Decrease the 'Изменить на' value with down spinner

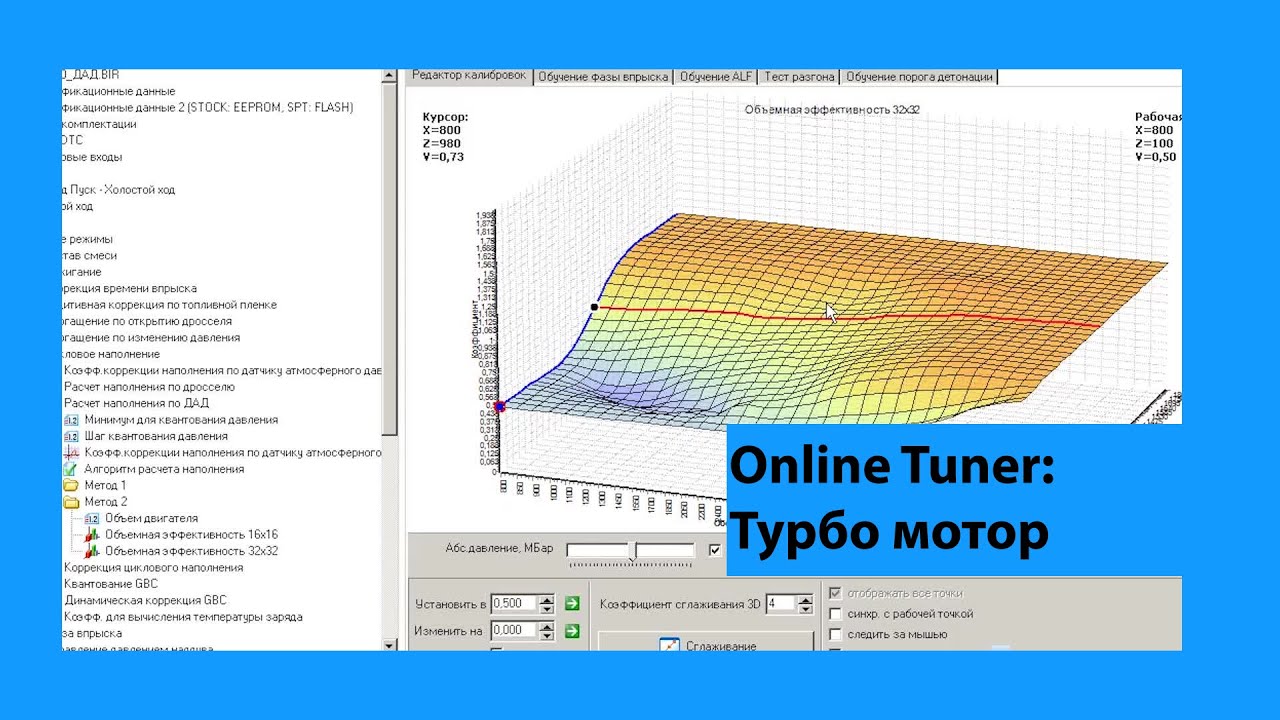tap(546, 635)
